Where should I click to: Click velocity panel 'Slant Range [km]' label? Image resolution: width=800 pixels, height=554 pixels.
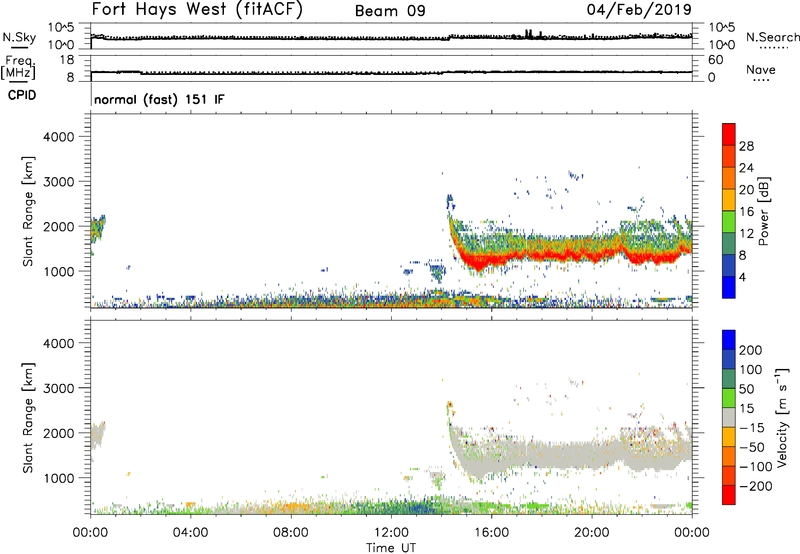pos(28,418)
